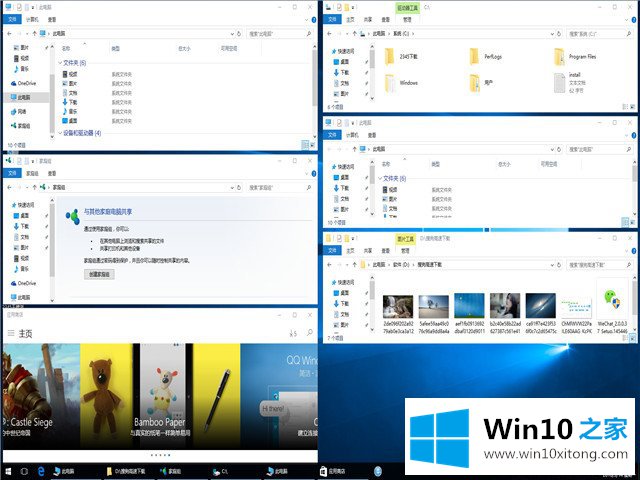This screenshot has height=480, width=640.
Task: Switch right 此电脑 window to large icons view
Action: (x=633, y=222)
